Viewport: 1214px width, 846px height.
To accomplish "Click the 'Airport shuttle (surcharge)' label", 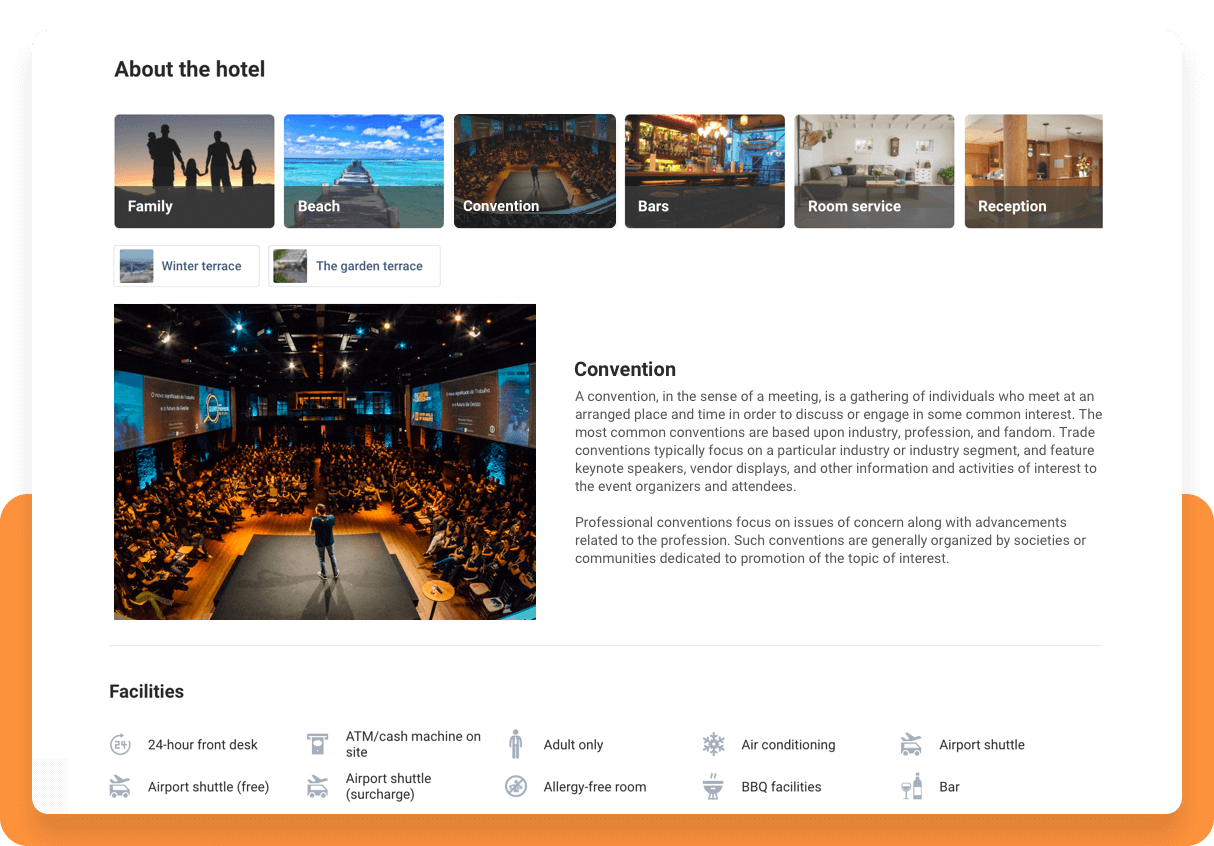I will tap(389, 786).
